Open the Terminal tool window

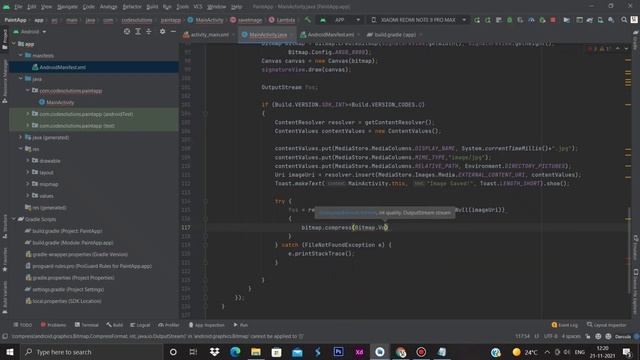[x=87, y=325]
